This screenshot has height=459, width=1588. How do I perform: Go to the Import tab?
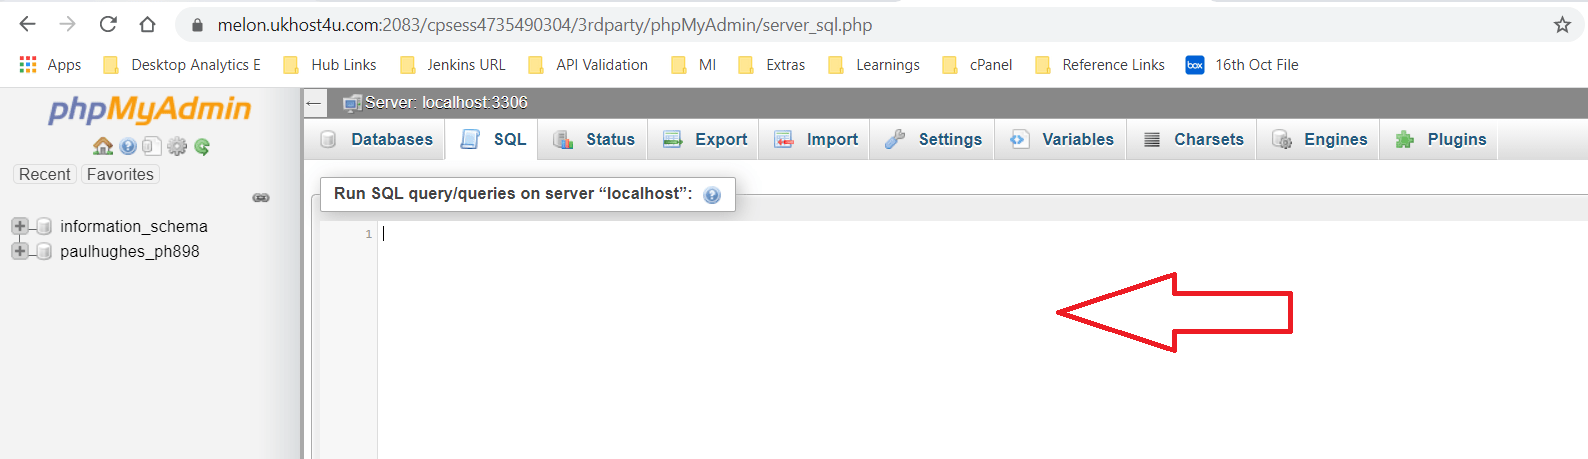[815, 140]
